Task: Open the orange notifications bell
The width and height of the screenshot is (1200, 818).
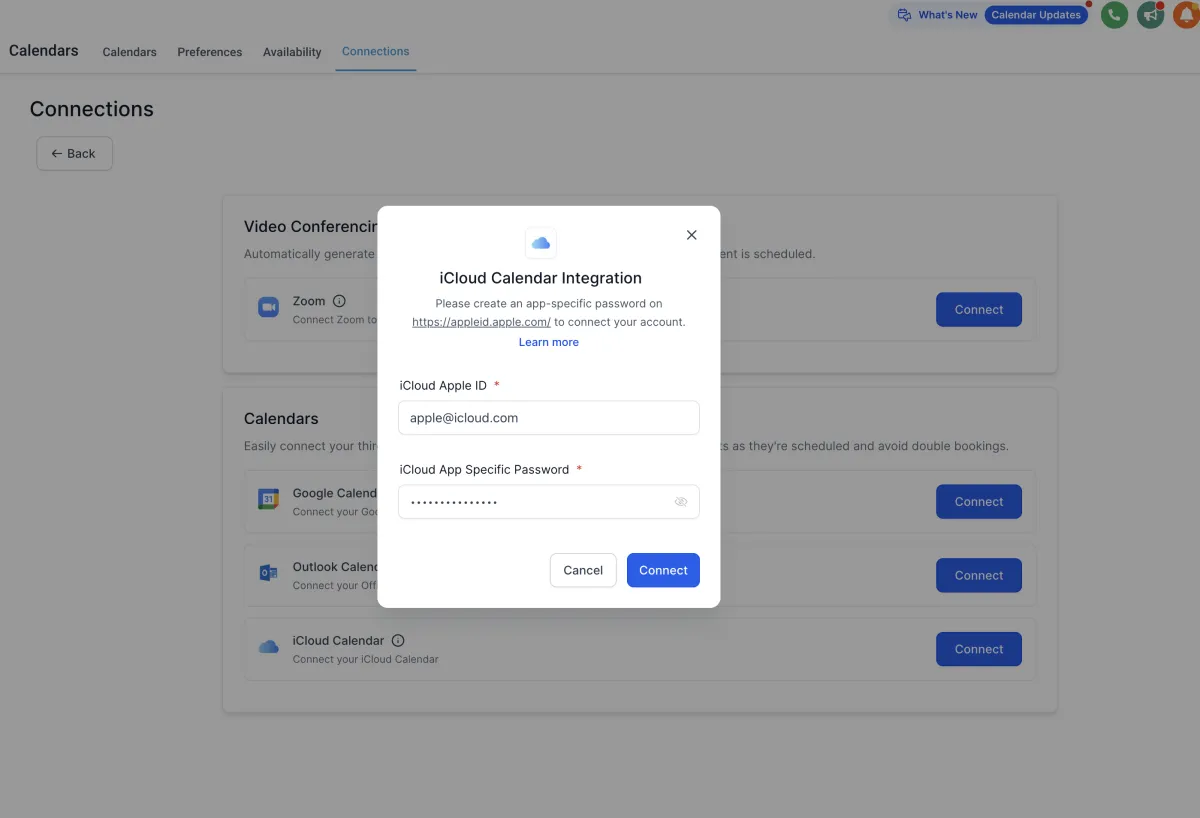Action: click(1187, 15)
